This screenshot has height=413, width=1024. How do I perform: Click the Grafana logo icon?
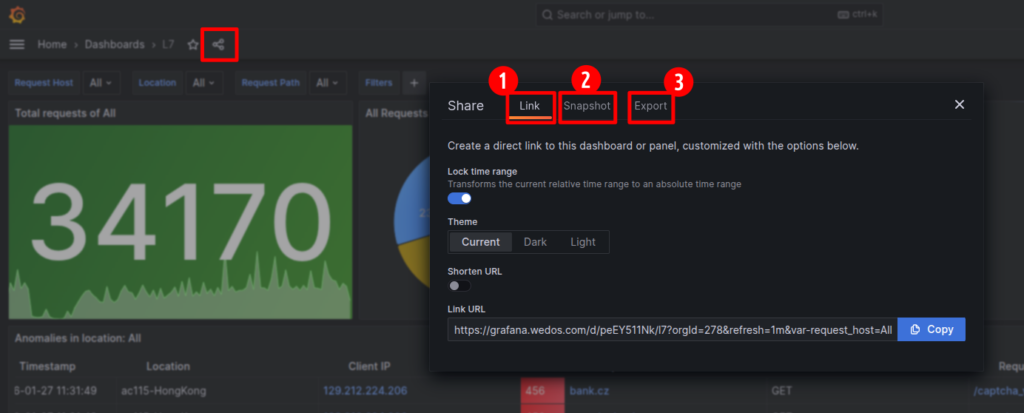pyautogui.click(x=18, y=14)
